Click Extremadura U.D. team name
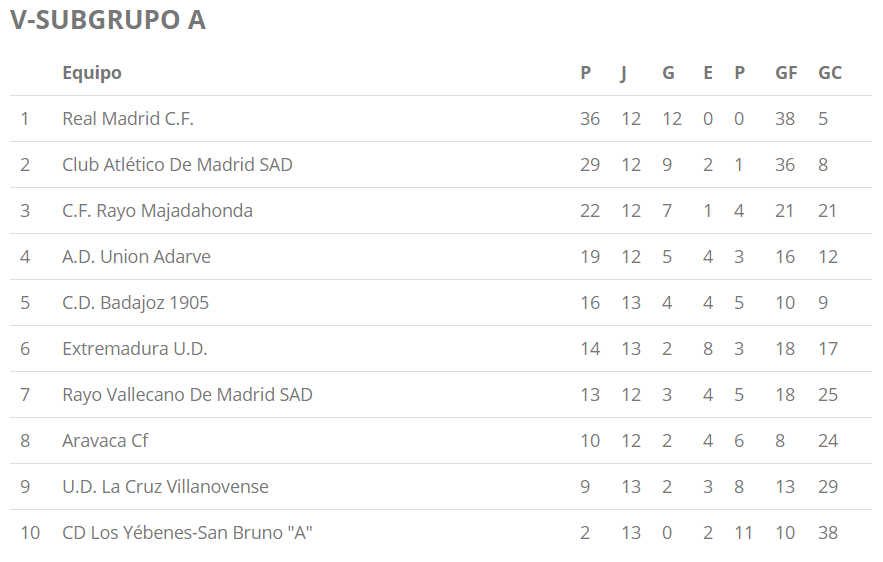 point(134,349)
